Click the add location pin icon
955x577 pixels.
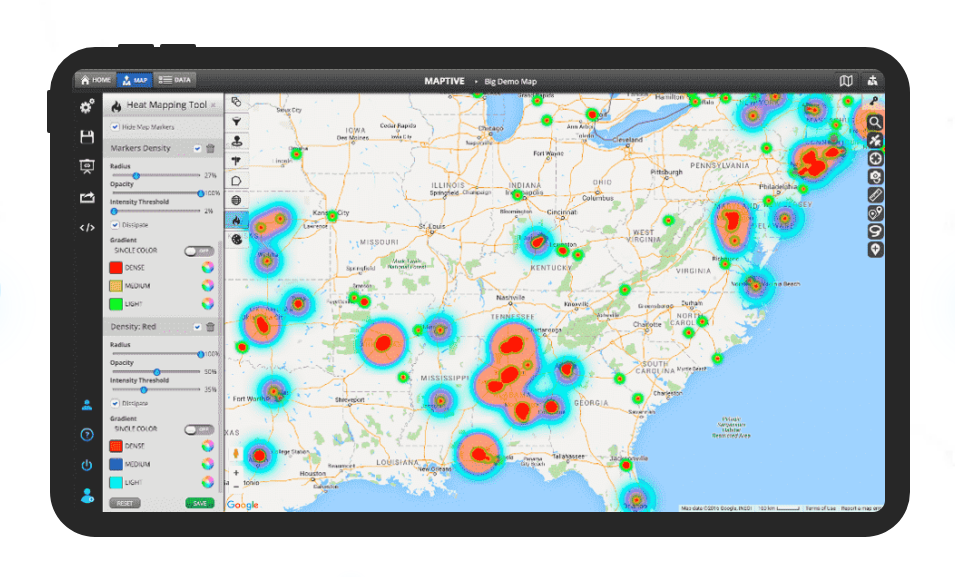click(x=875, y=250)
